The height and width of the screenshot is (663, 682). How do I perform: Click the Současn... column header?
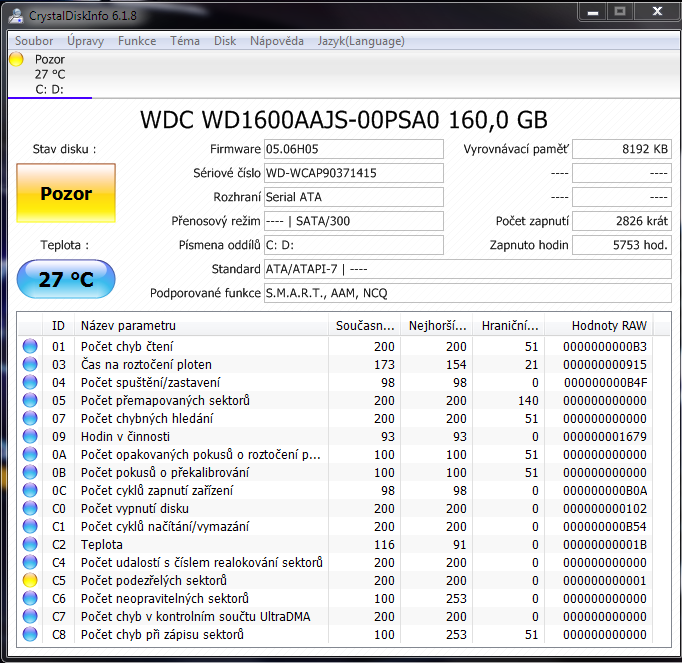[364, 325]
